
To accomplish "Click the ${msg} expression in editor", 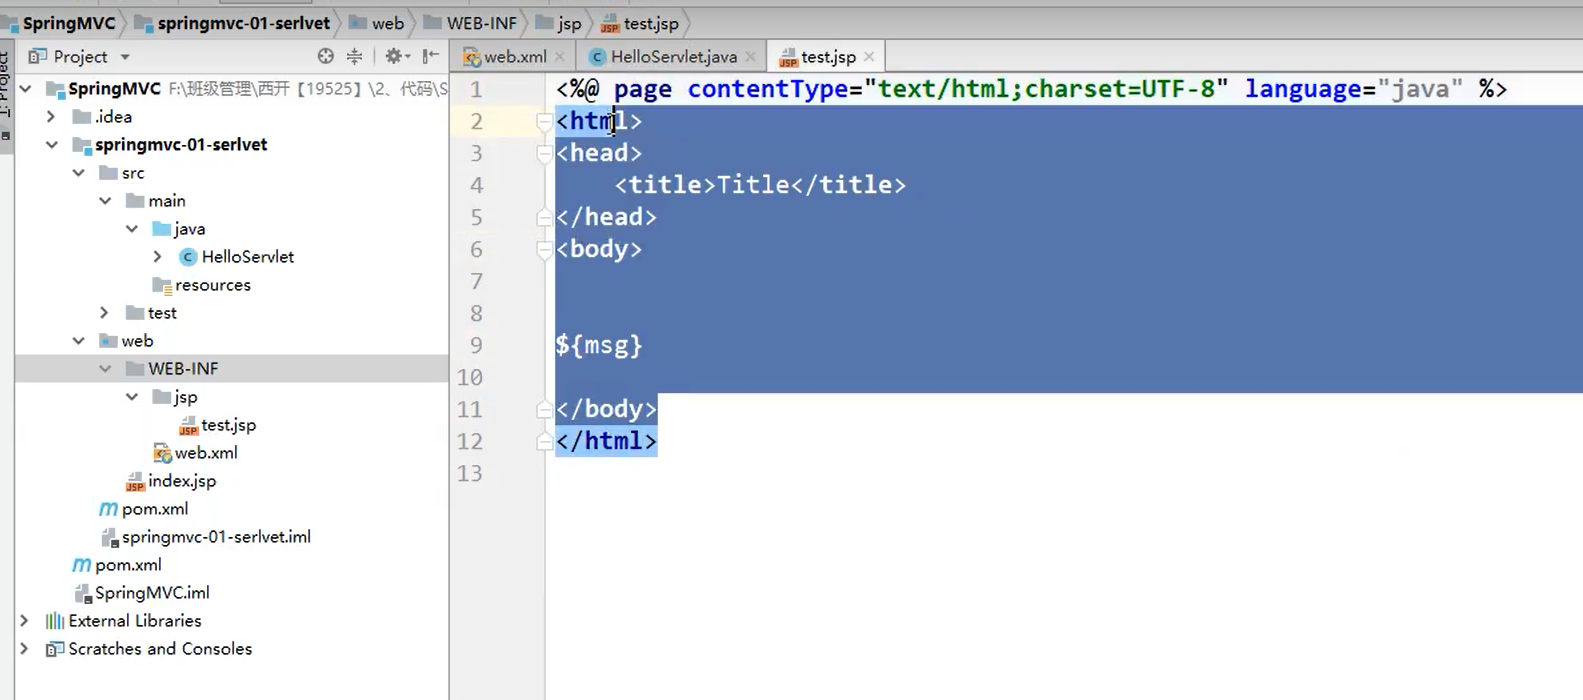I will click(x=599, y=345).
